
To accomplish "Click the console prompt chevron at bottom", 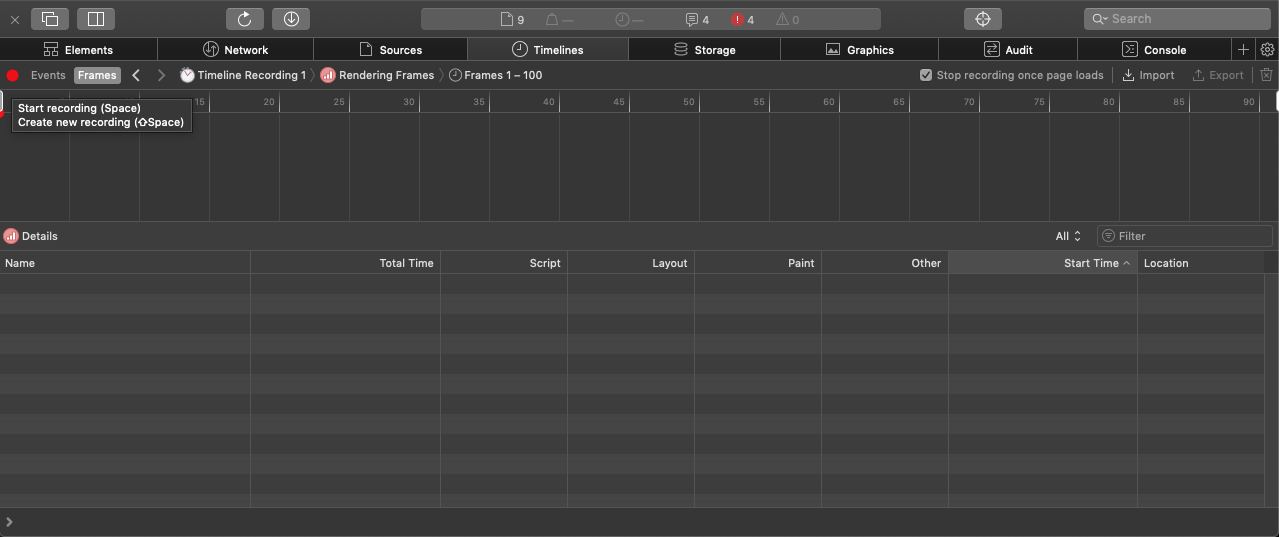I will 9,522.
